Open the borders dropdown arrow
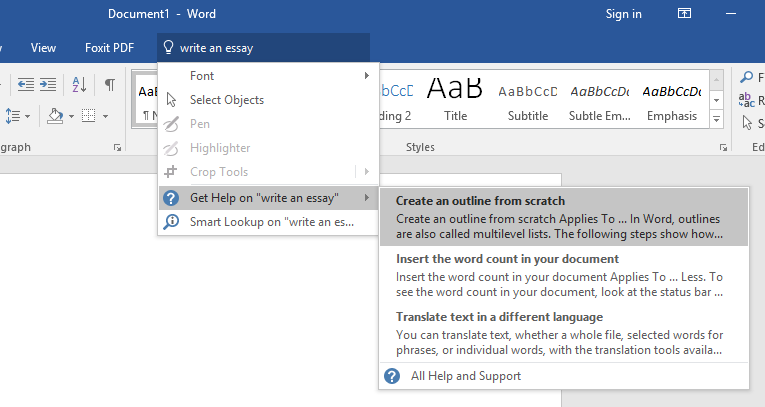The height and width of the screenshot is (407, 765). [x=105, y=117]
